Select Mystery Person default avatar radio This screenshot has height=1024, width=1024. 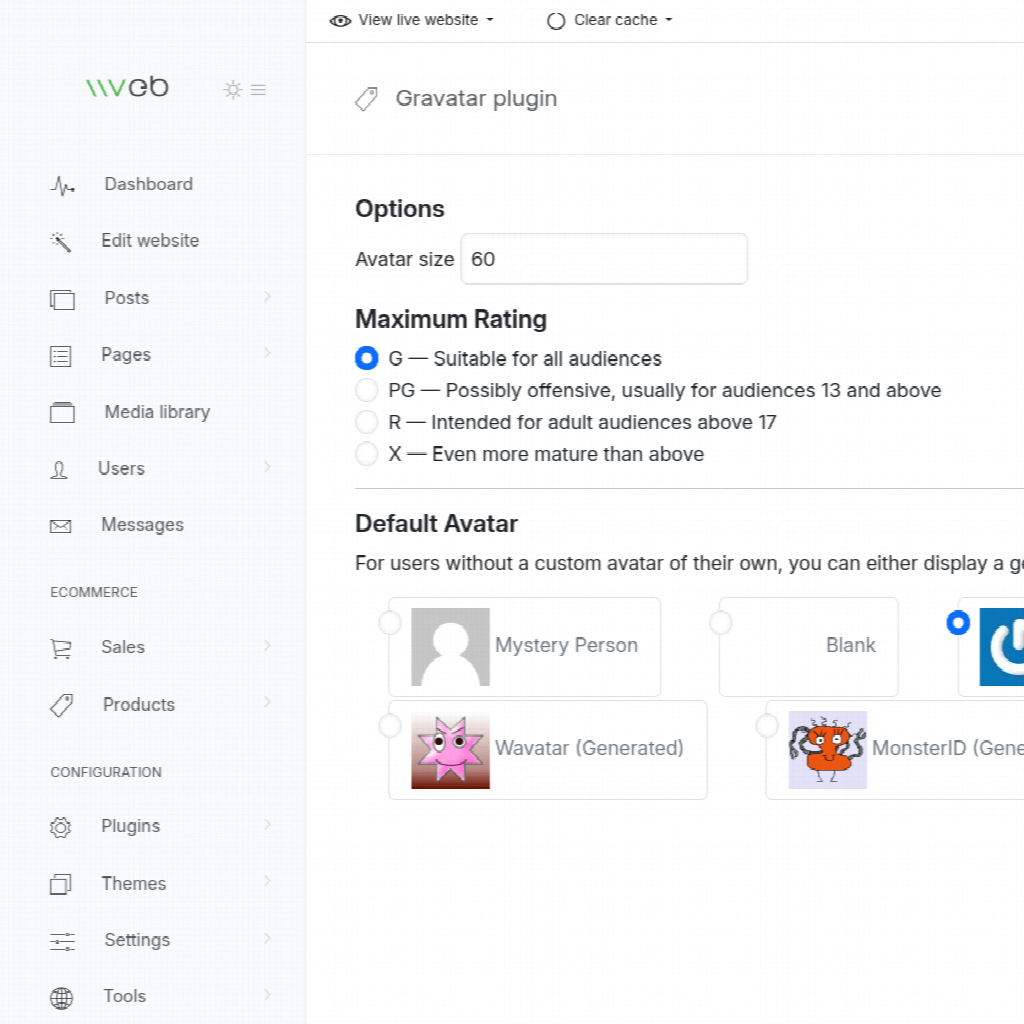(x=390, y=623)
